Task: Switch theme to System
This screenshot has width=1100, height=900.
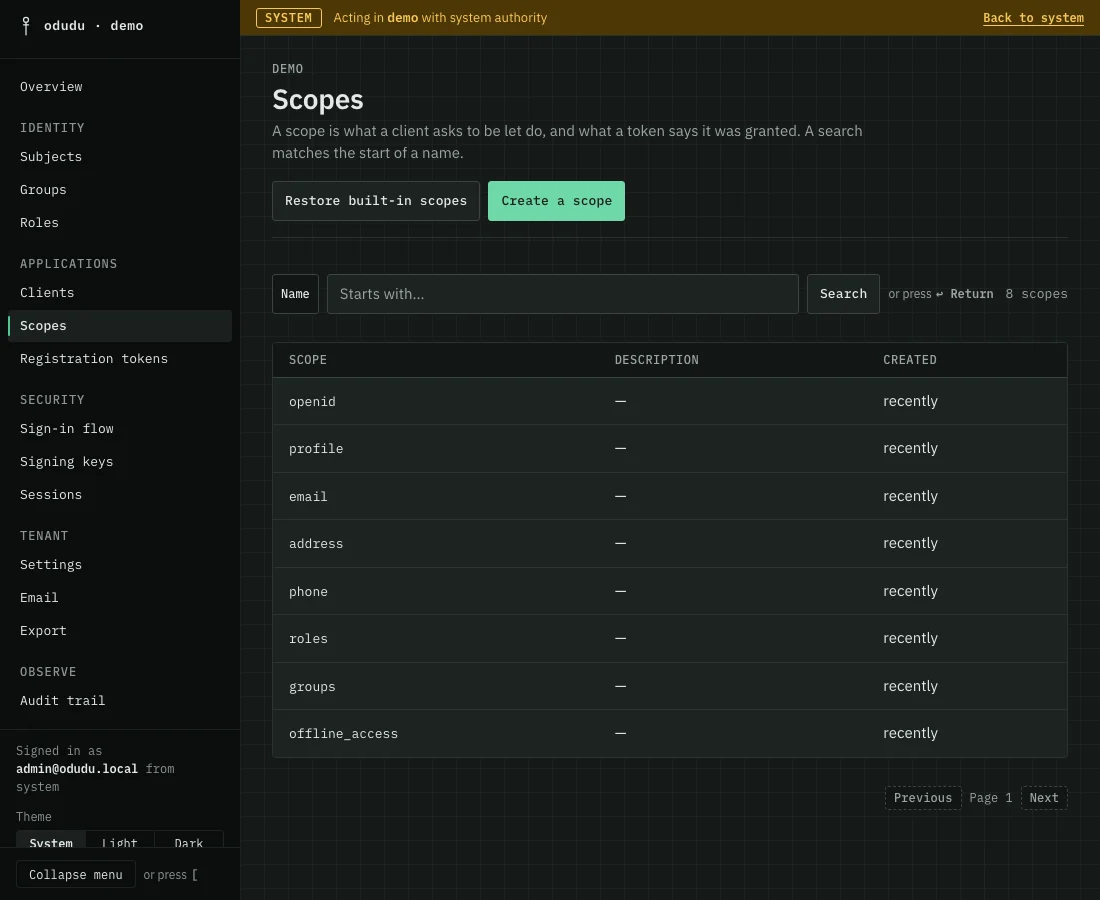Action: click(x=51, y=840)
